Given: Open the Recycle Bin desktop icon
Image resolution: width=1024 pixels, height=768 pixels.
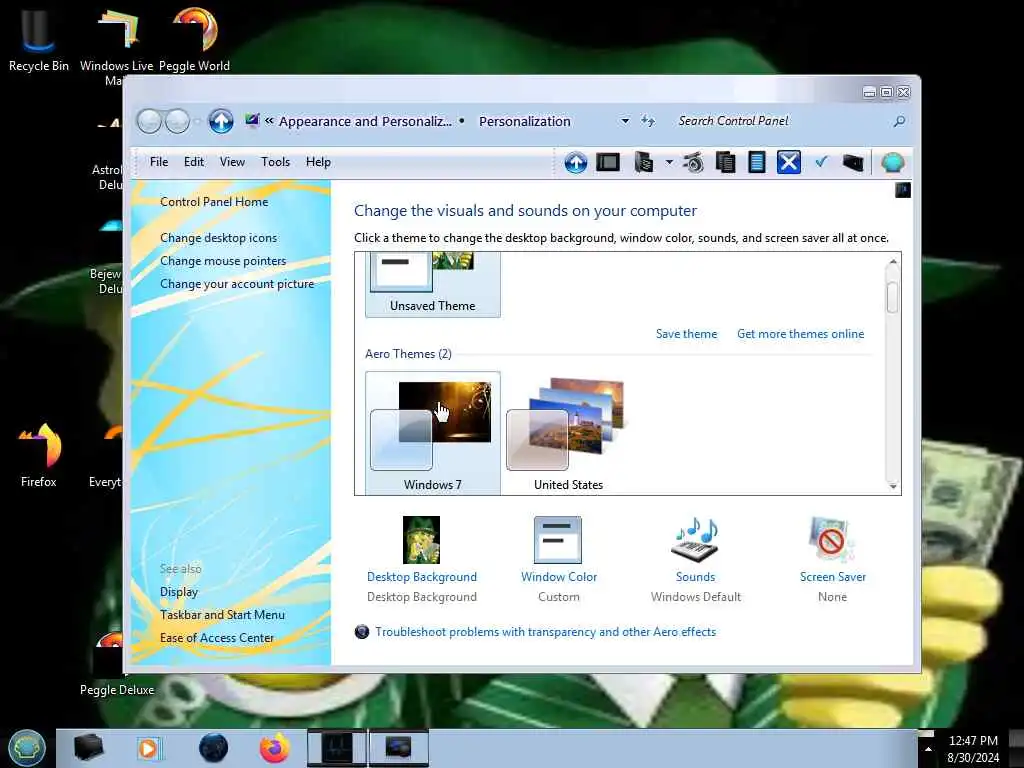Looking at the screenshot, I should pyautogui.click(x=38, y=39).
